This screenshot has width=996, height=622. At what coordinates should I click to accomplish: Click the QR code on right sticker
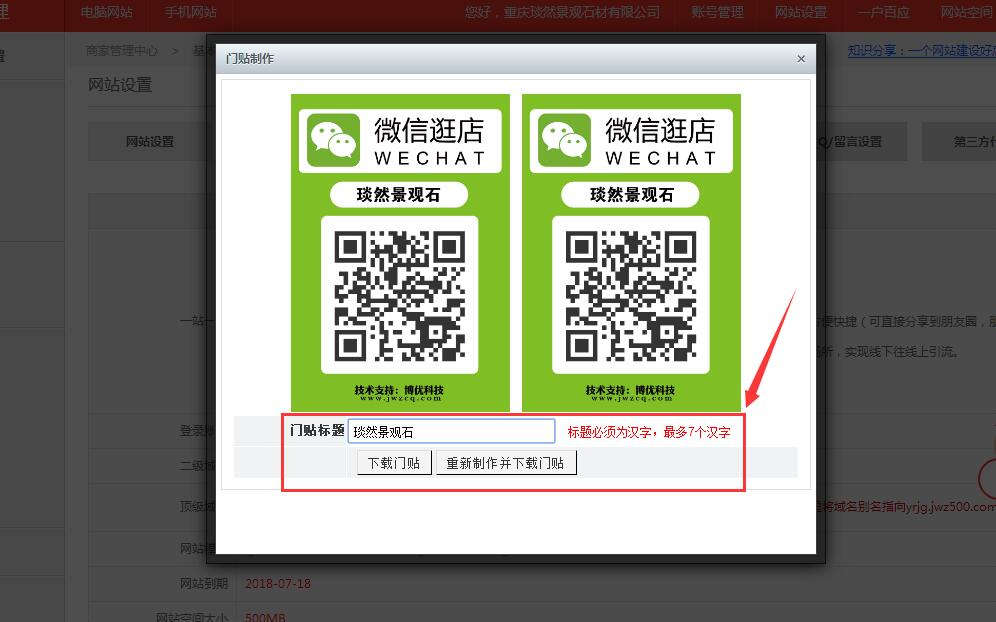coord(631,295)
